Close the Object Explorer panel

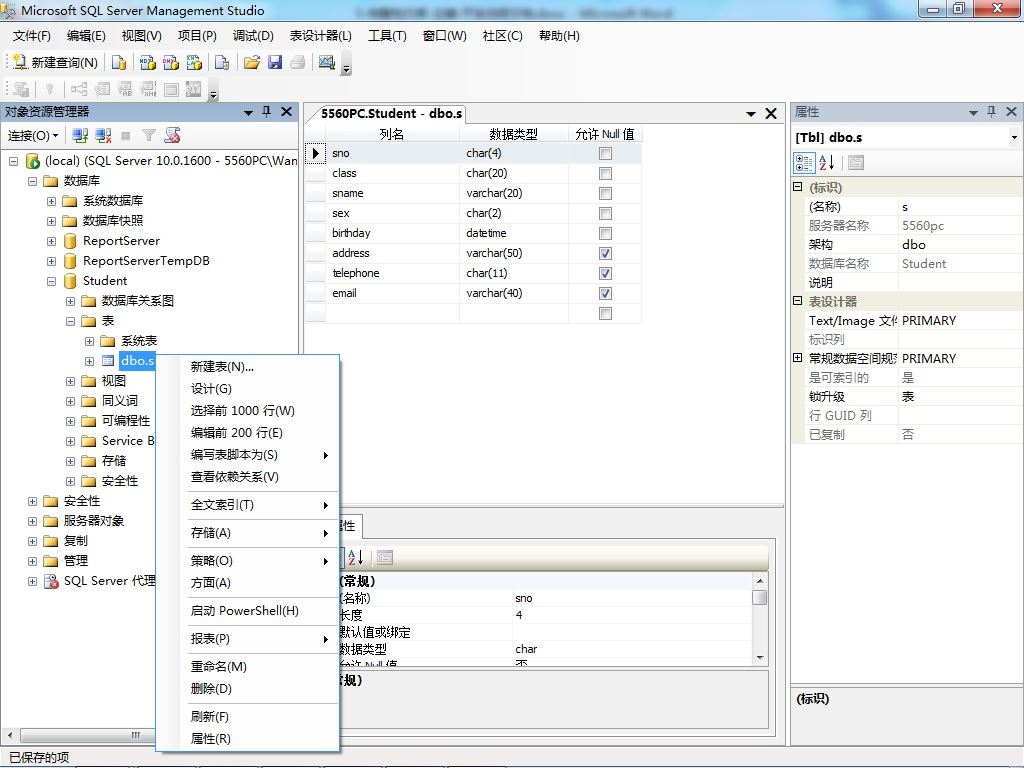[x=286, y=112]
